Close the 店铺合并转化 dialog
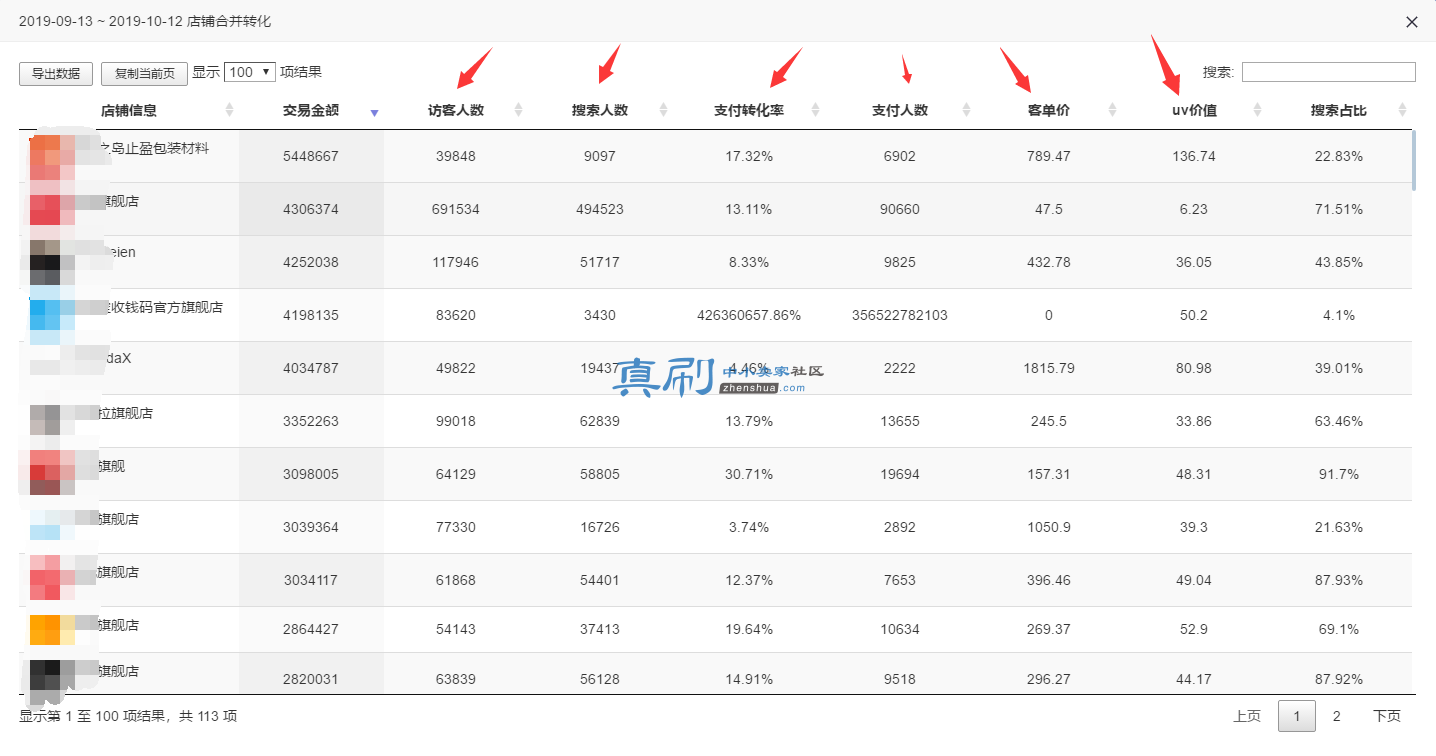This screenshot has height=756, width=1436. tap(1412, 22)
